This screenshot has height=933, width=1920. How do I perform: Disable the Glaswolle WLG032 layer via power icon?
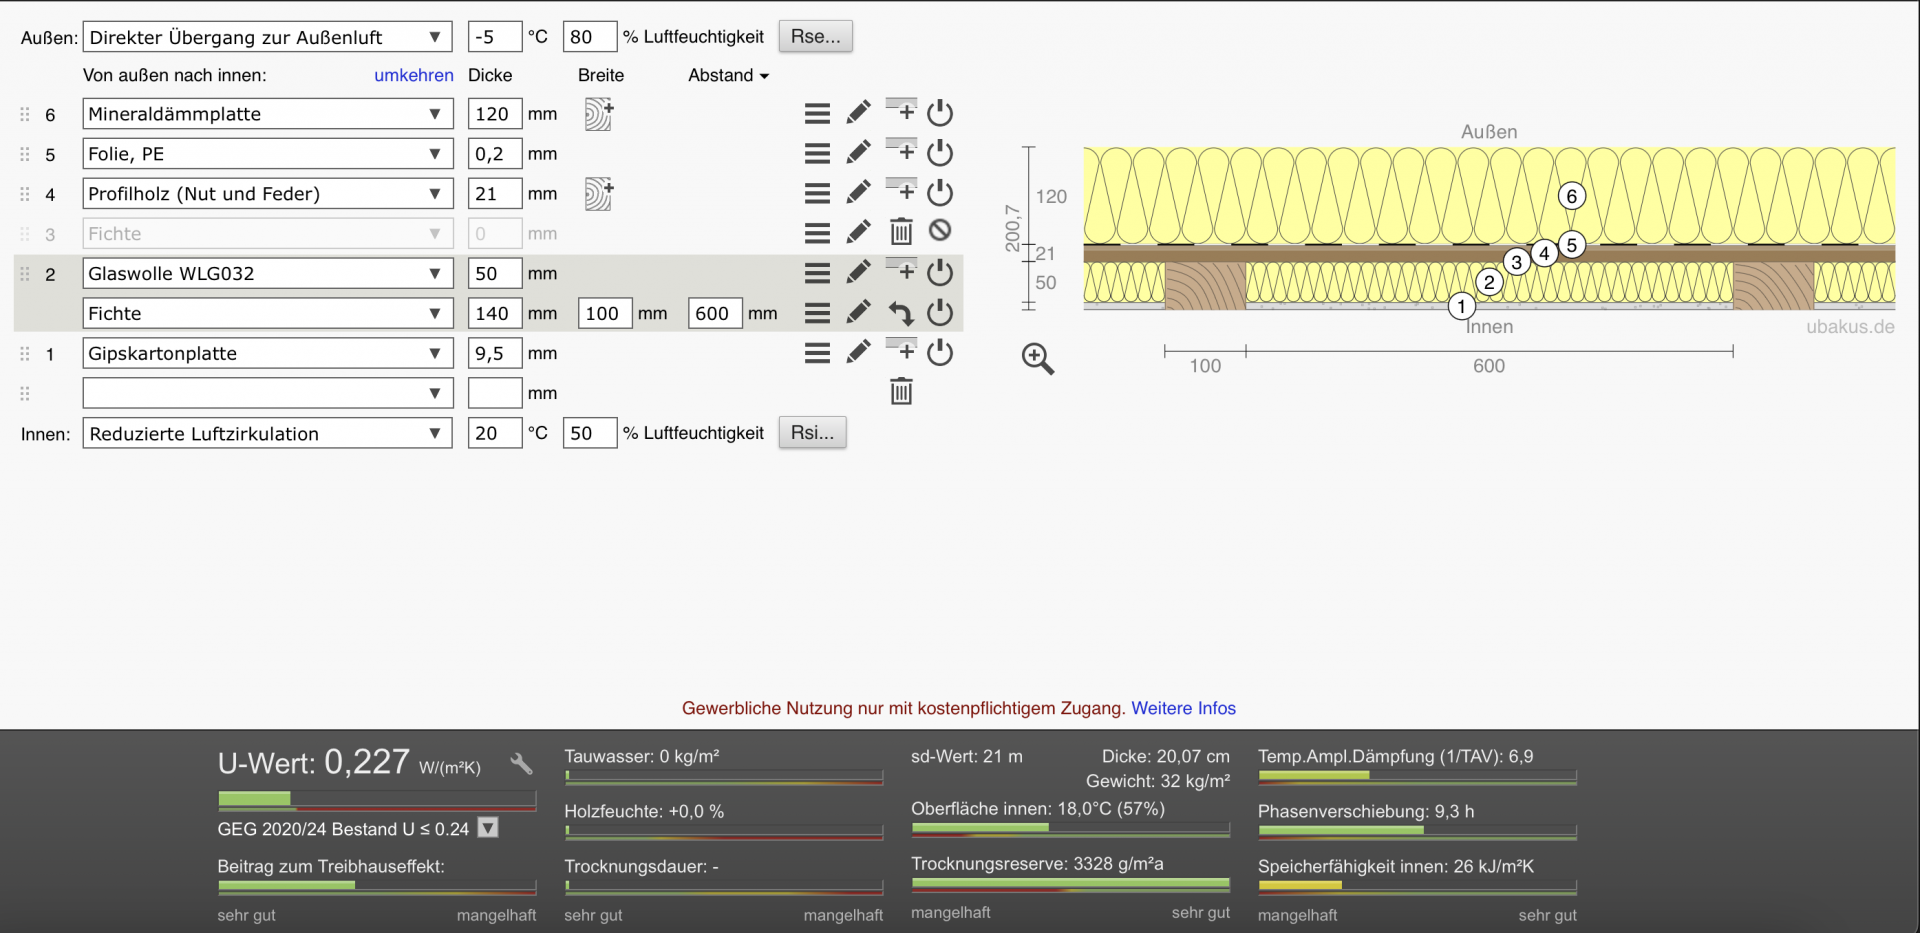pyautogui.click(x=939, y=273)
